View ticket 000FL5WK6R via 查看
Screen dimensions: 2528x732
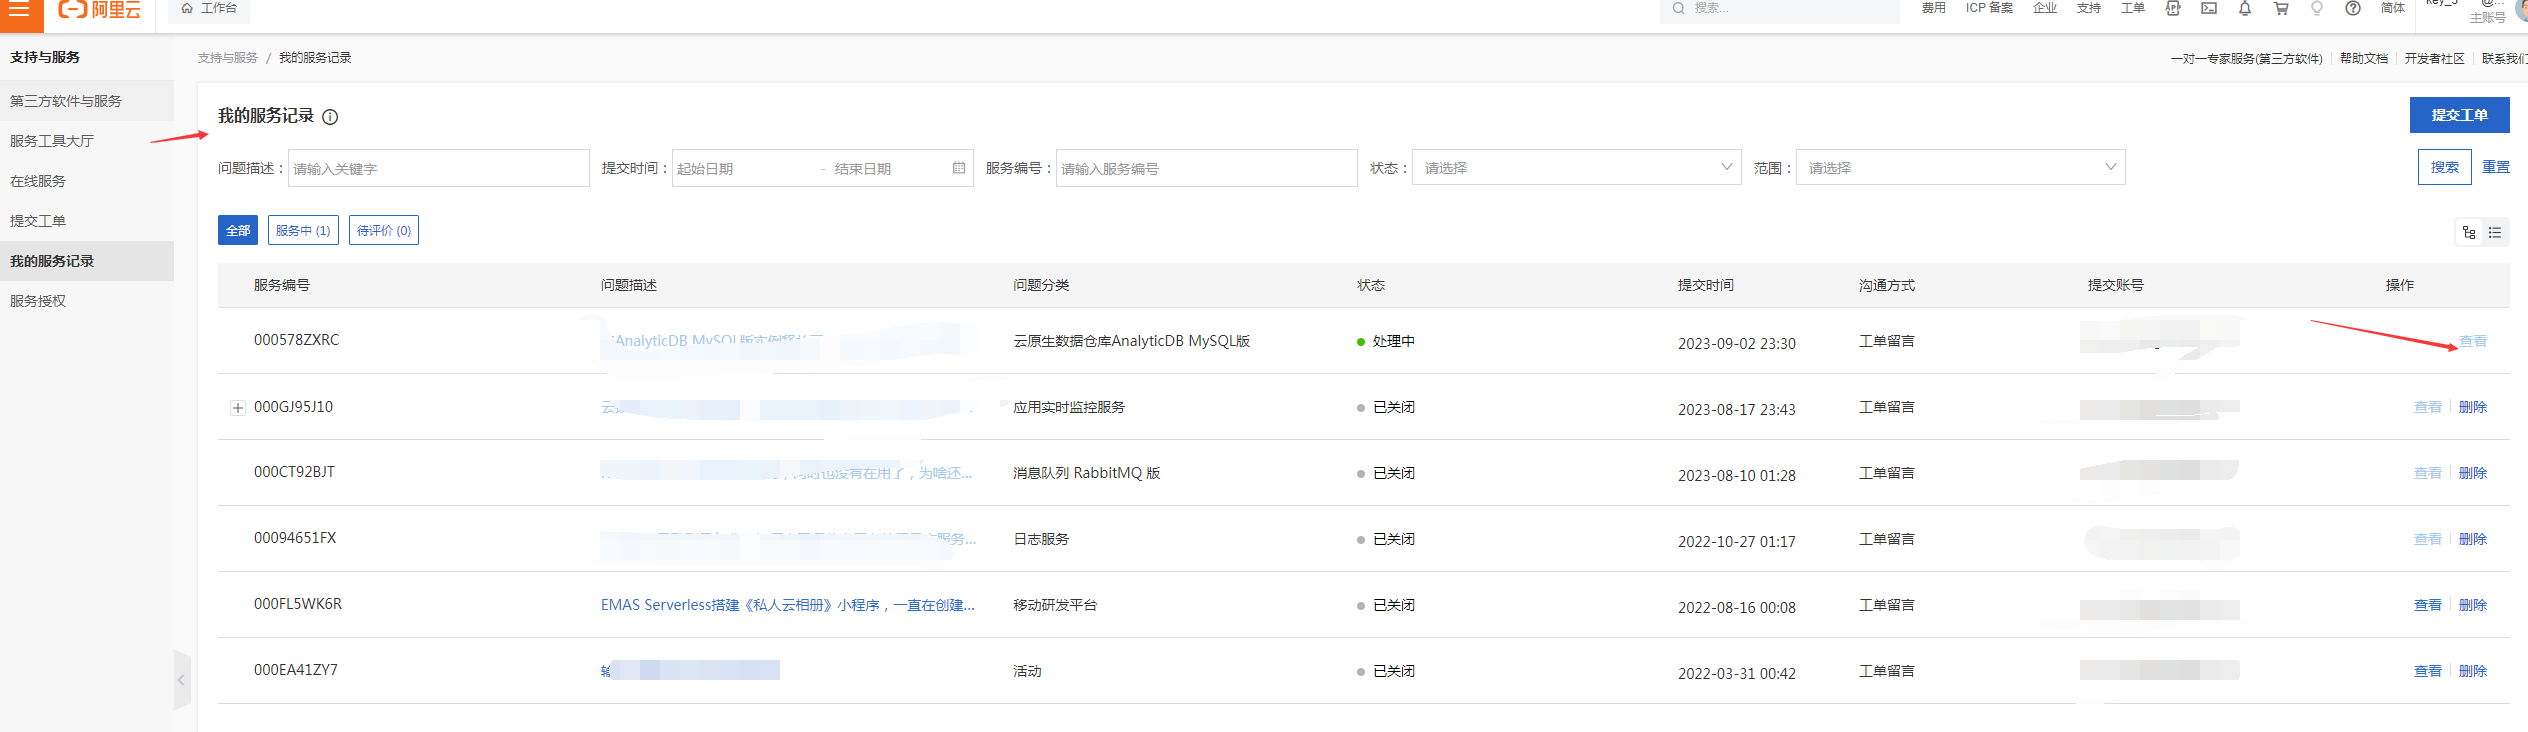tap(2428, 605)
